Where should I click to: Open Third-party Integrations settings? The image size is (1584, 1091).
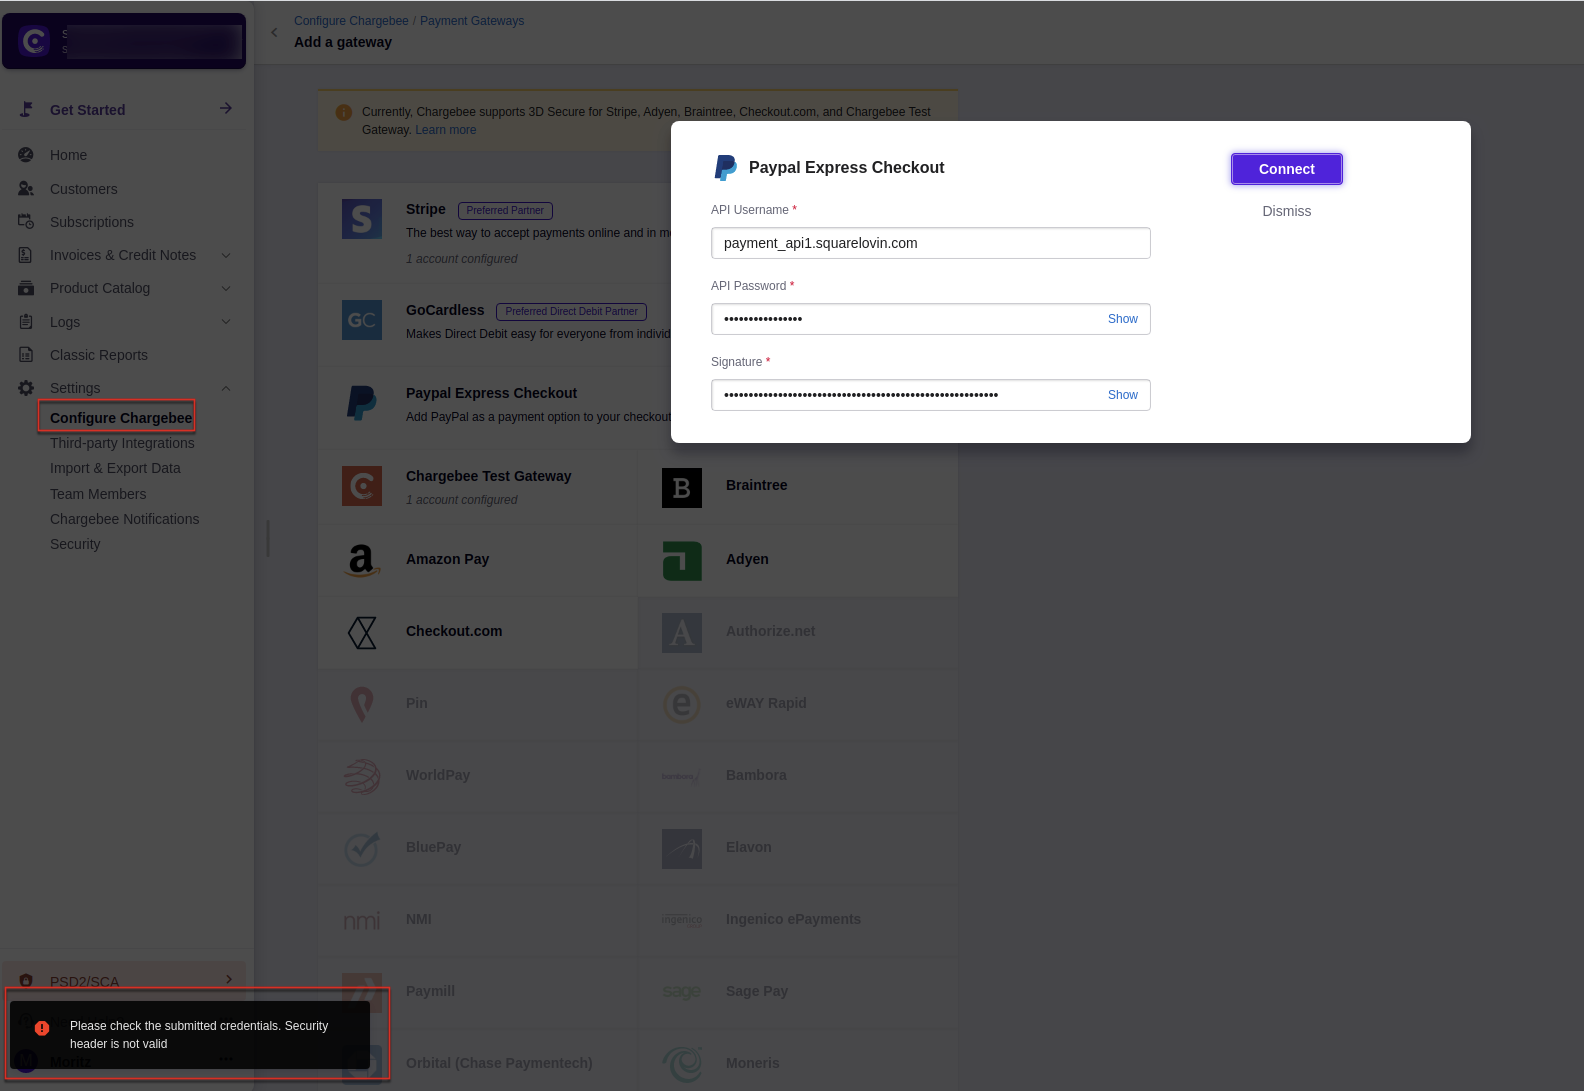(122, 443)
